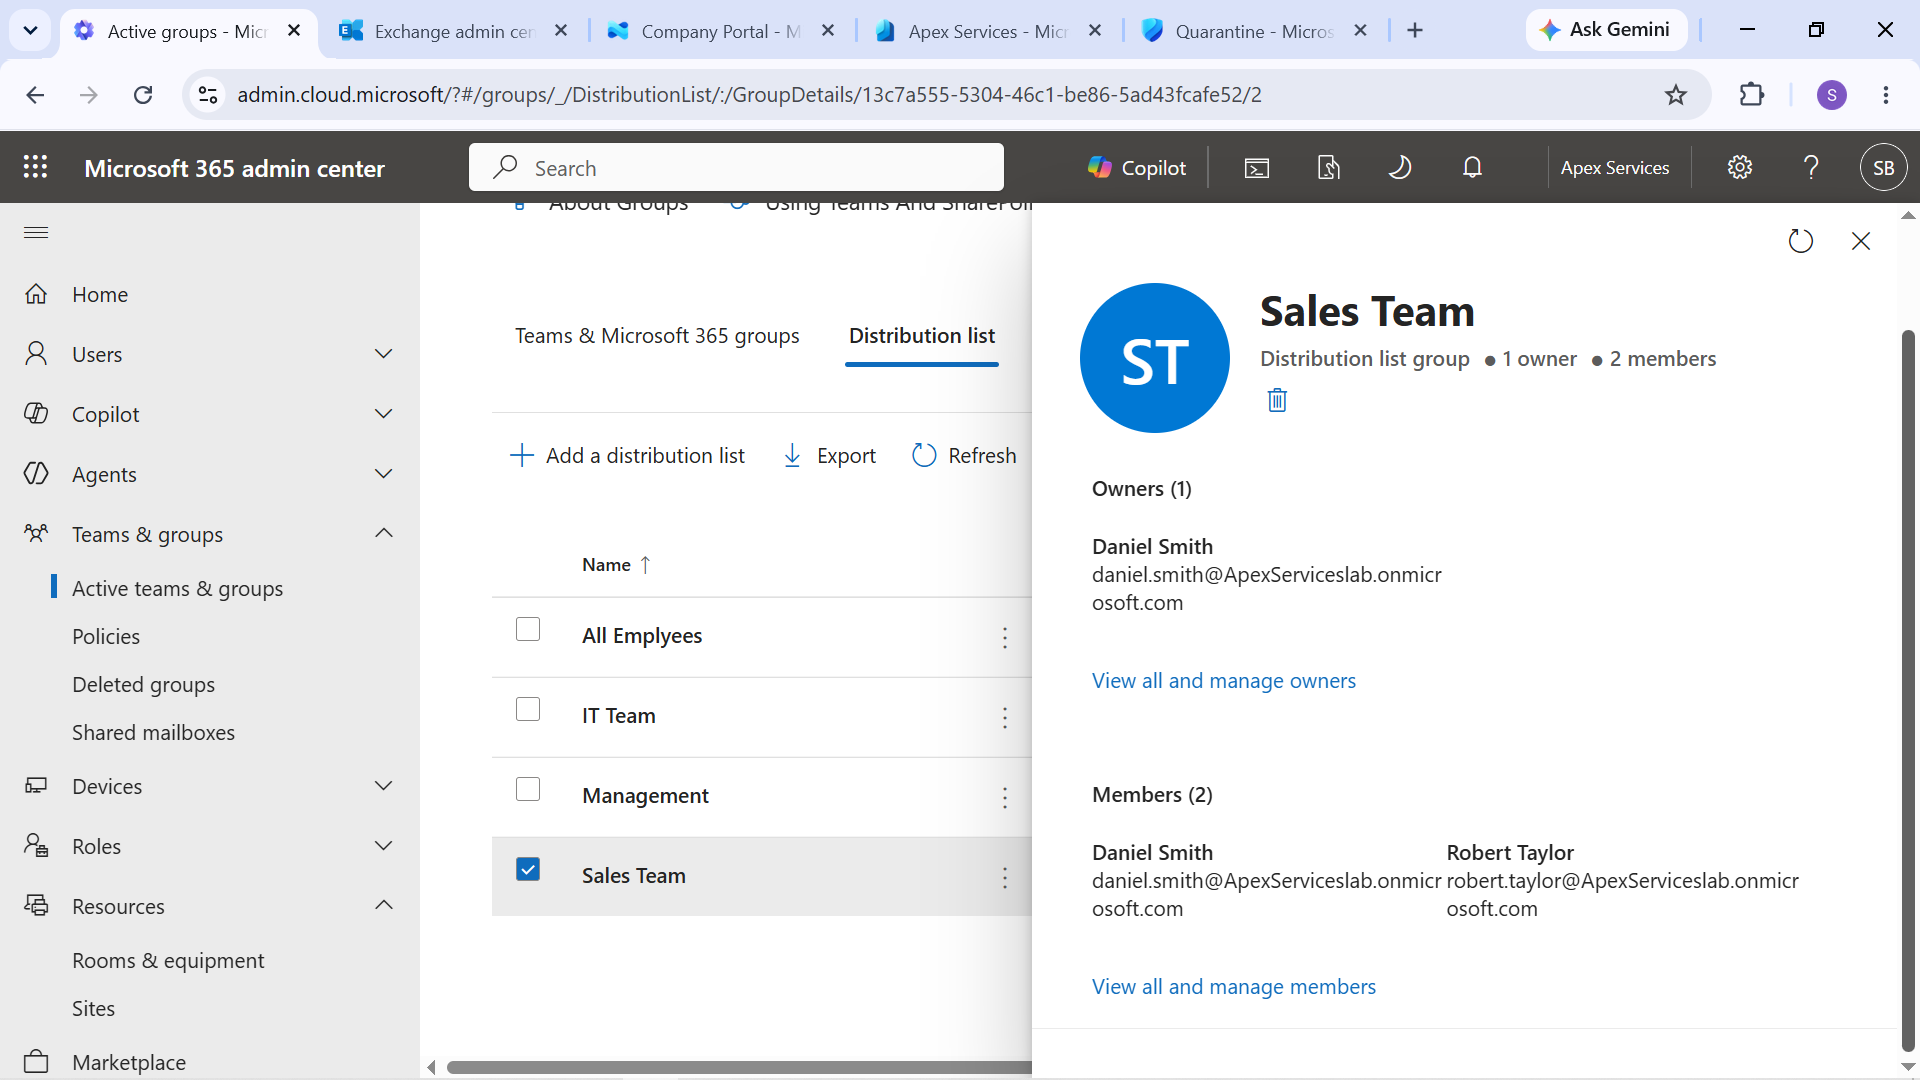Viewport: 1920px width, 1080px height.
Task: Open more actions for All Emplyees row
Action: (x=1005, y=637)
